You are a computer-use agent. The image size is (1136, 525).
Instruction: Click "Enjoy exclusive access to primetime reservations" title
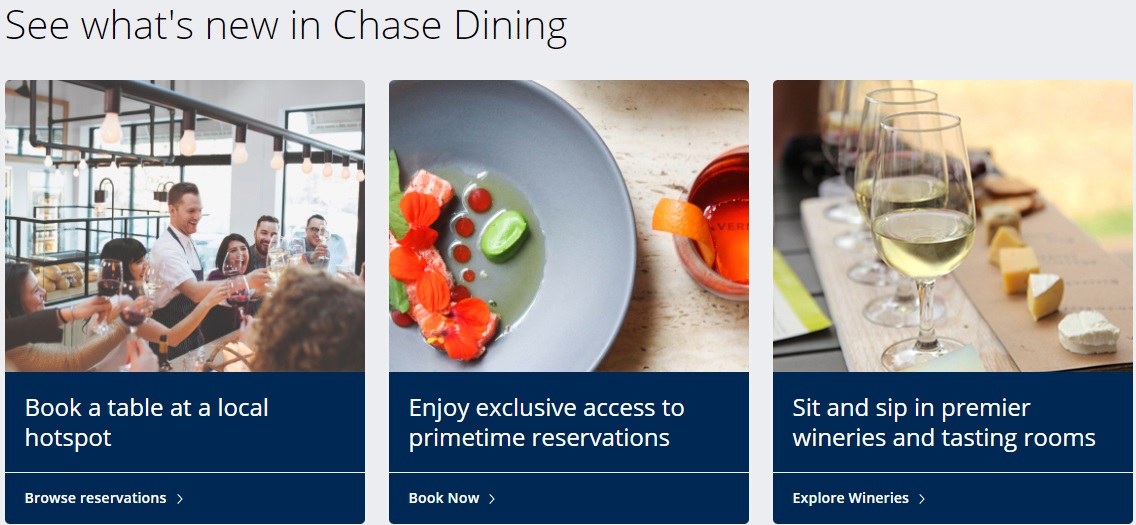[546, 422]
